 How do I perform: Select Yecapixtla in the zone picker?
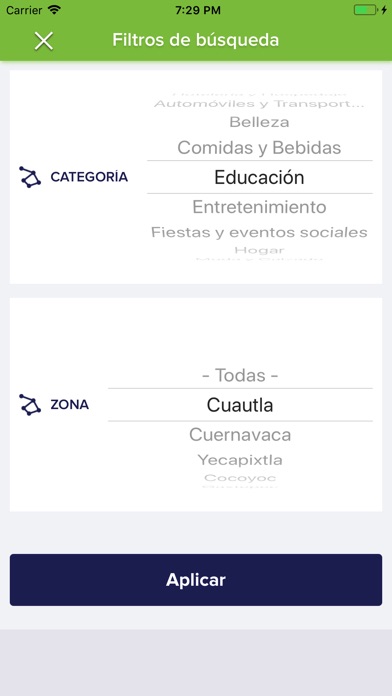point(240,460)
